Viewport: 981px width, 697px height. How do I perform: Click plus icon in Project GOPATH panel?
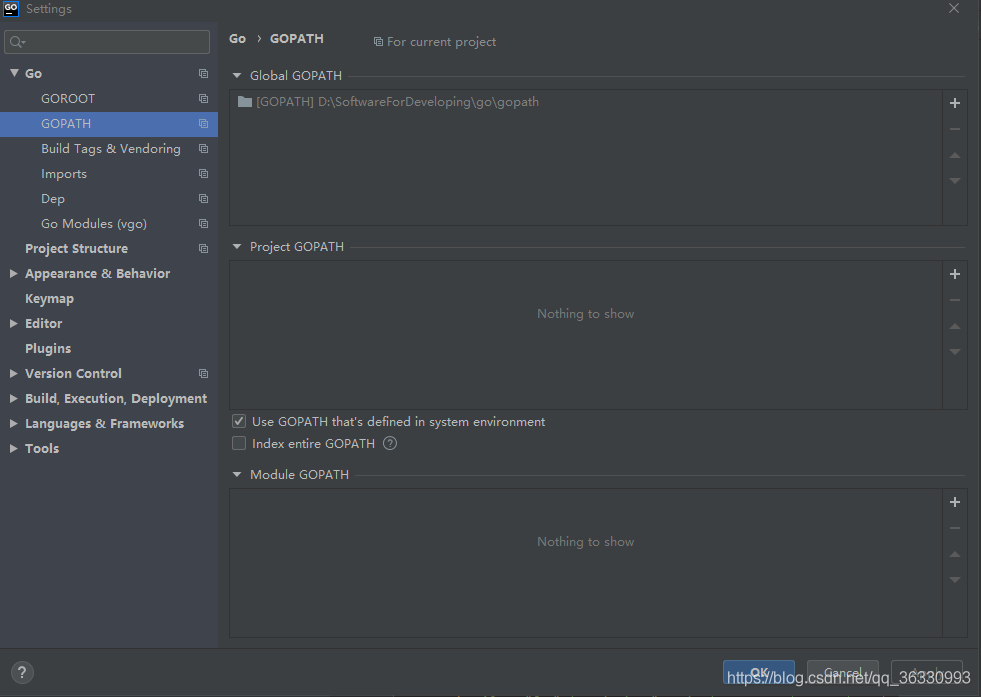954,274
